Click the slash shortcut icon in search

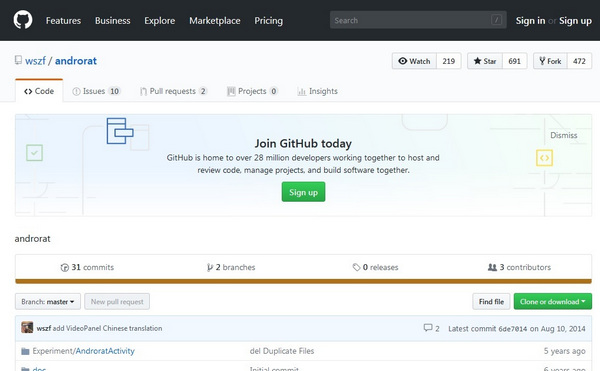[x=496, y=20]
